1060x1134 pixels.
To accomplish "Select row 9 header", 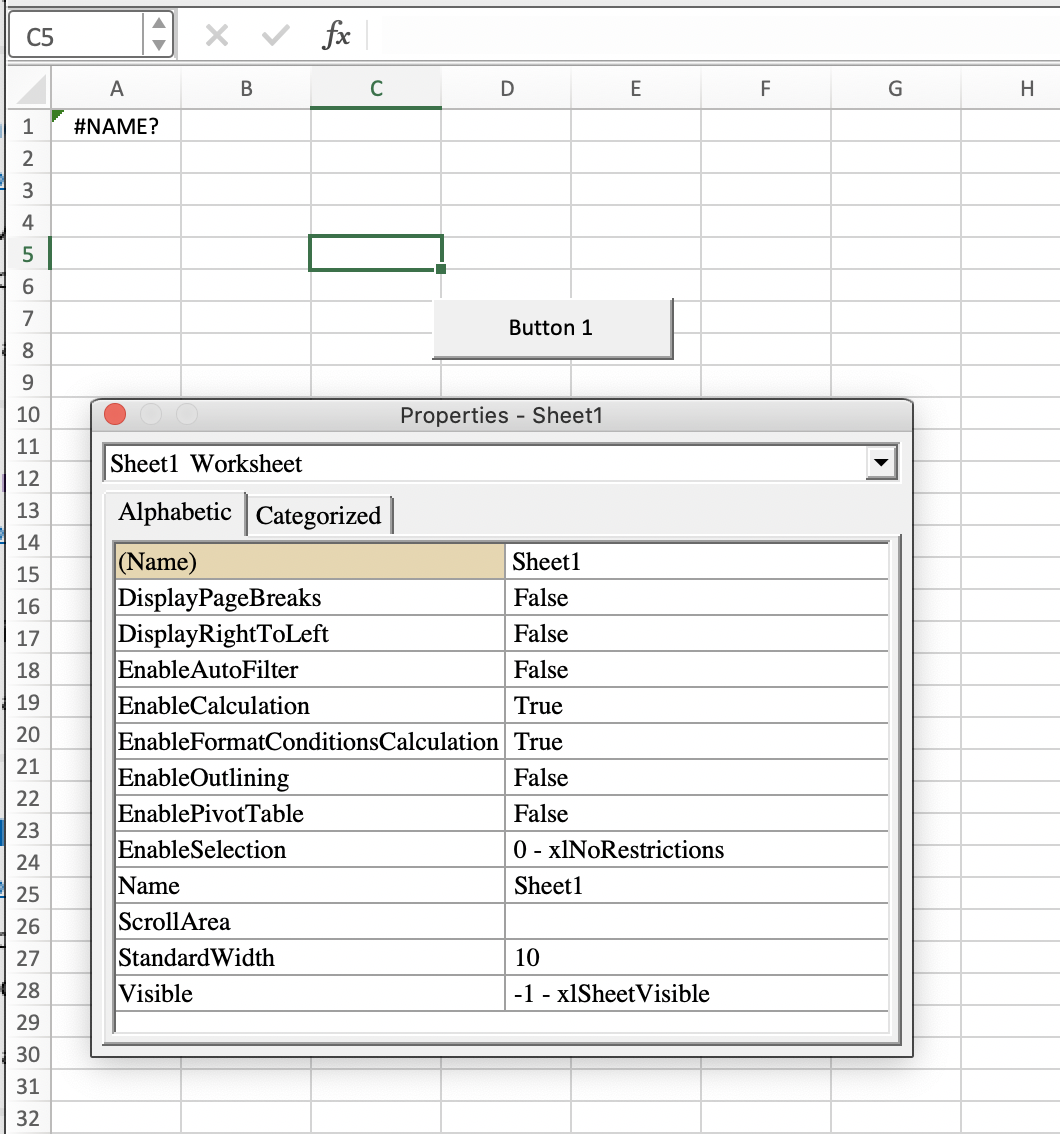I will (x=28, y=382).
